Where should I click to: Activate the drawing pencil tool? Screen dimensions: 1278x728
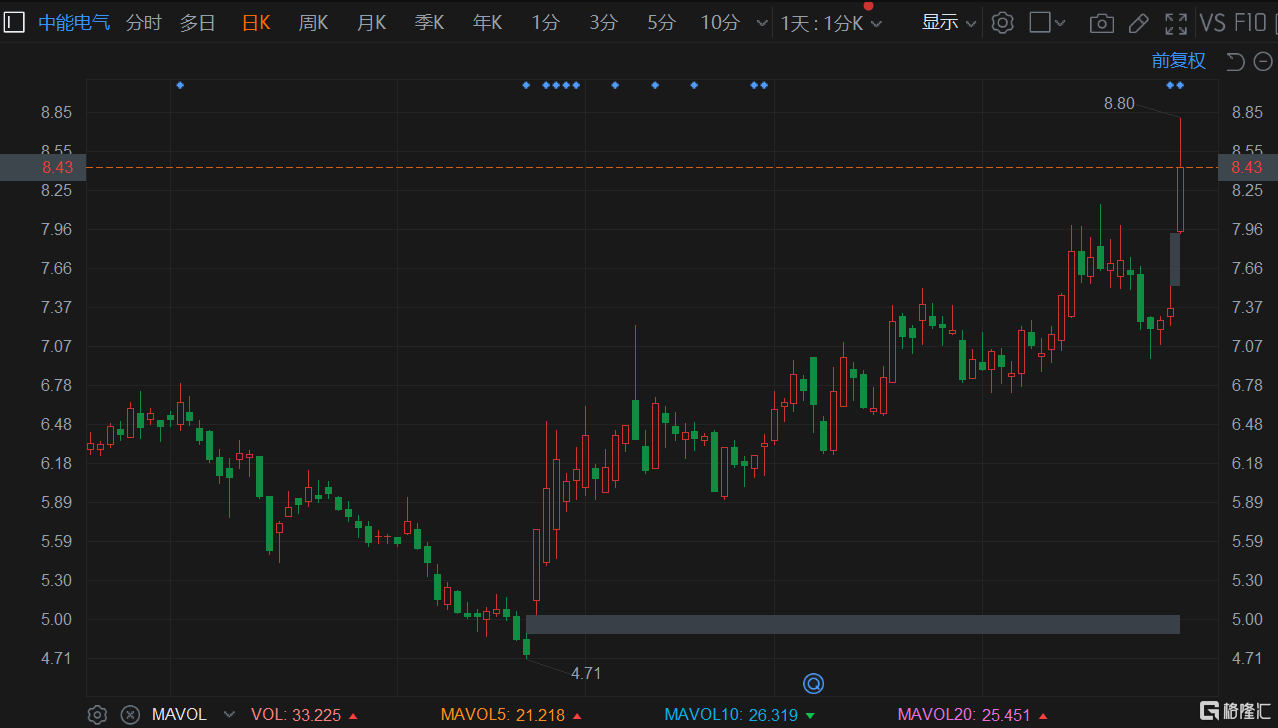[1138, 23]
